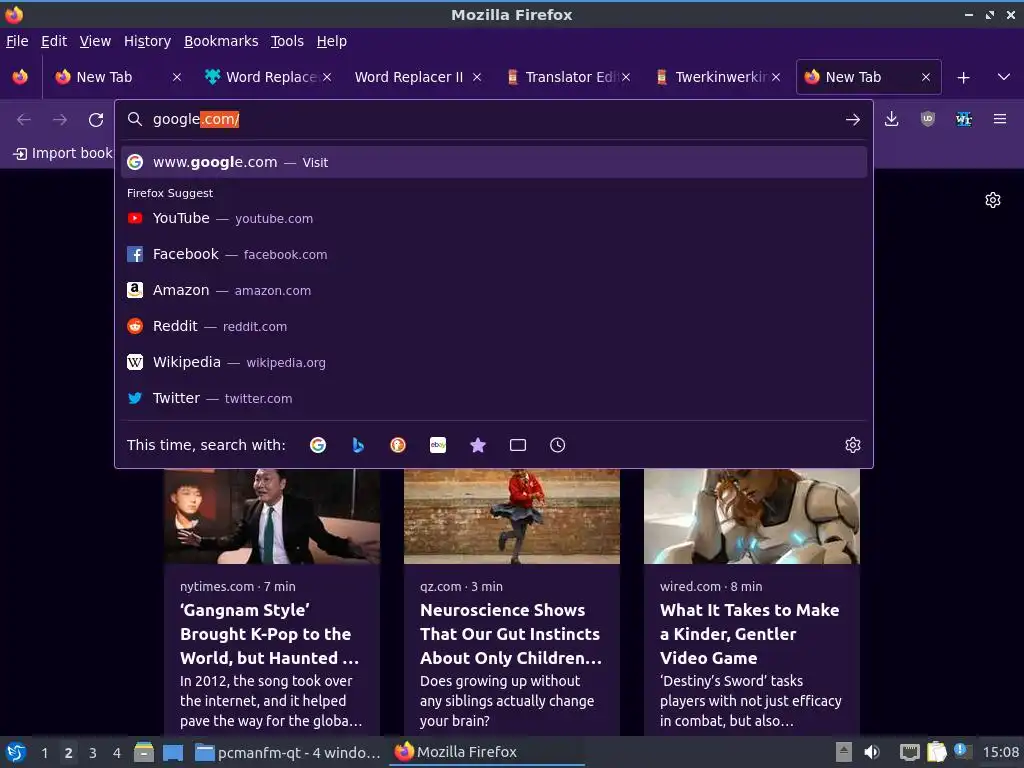
Task: Close the Word Replacer II tab
Action: 477,77
